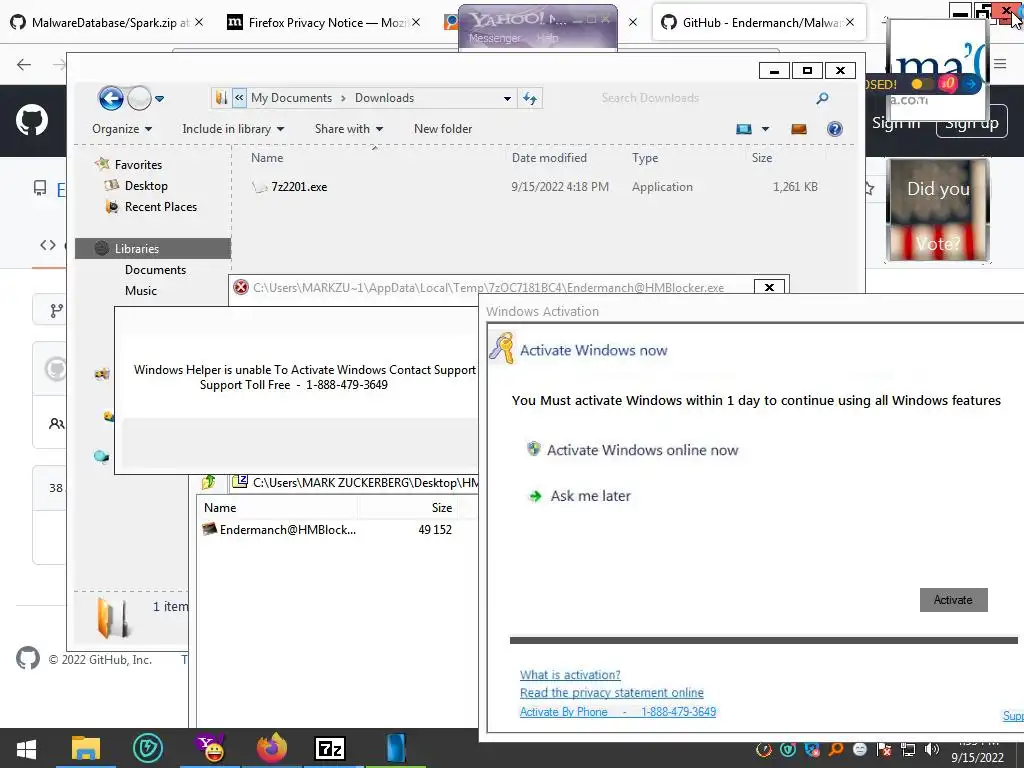Choose the Ask me later option
Screen dimensions: 1024x768
pos(590,496)
